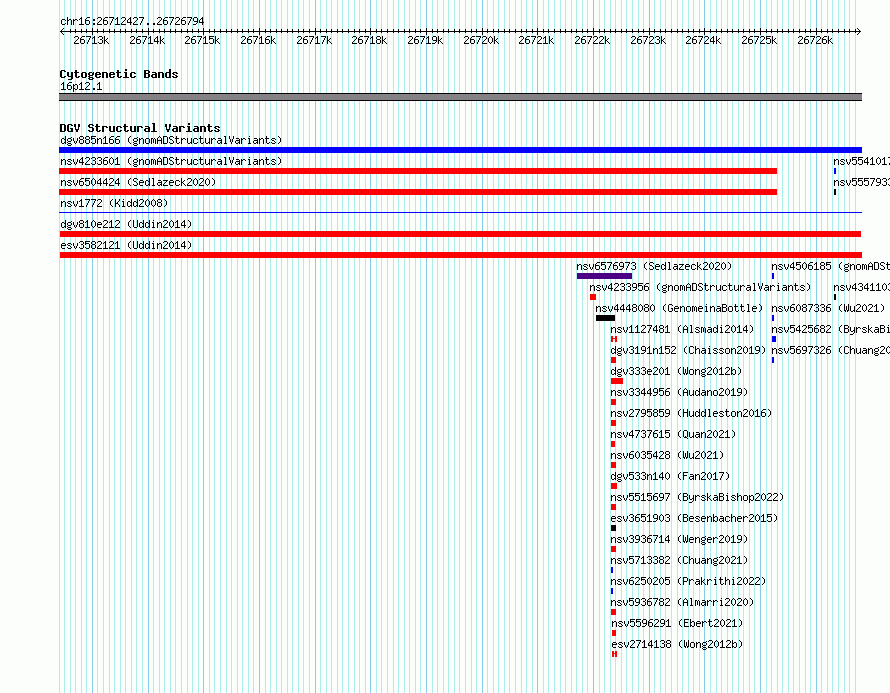Click red marker under nsv5936782

coord(614,612)
